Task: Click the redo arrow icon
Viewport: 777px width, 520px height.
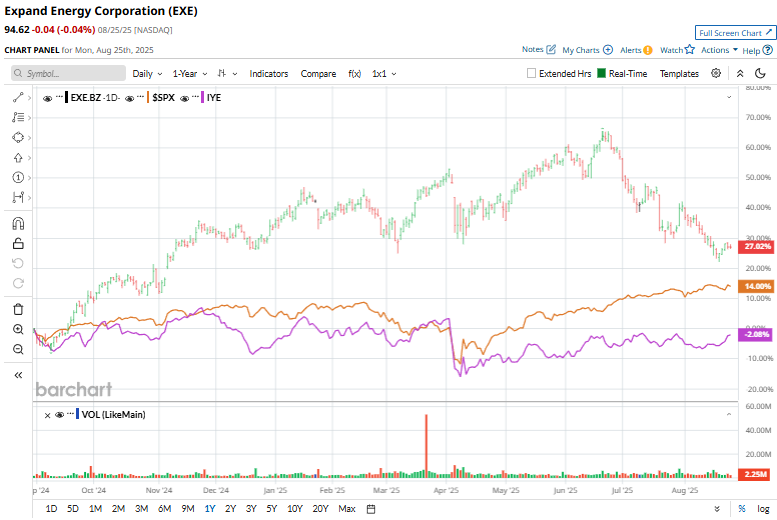Action: (x=18, y=283)
